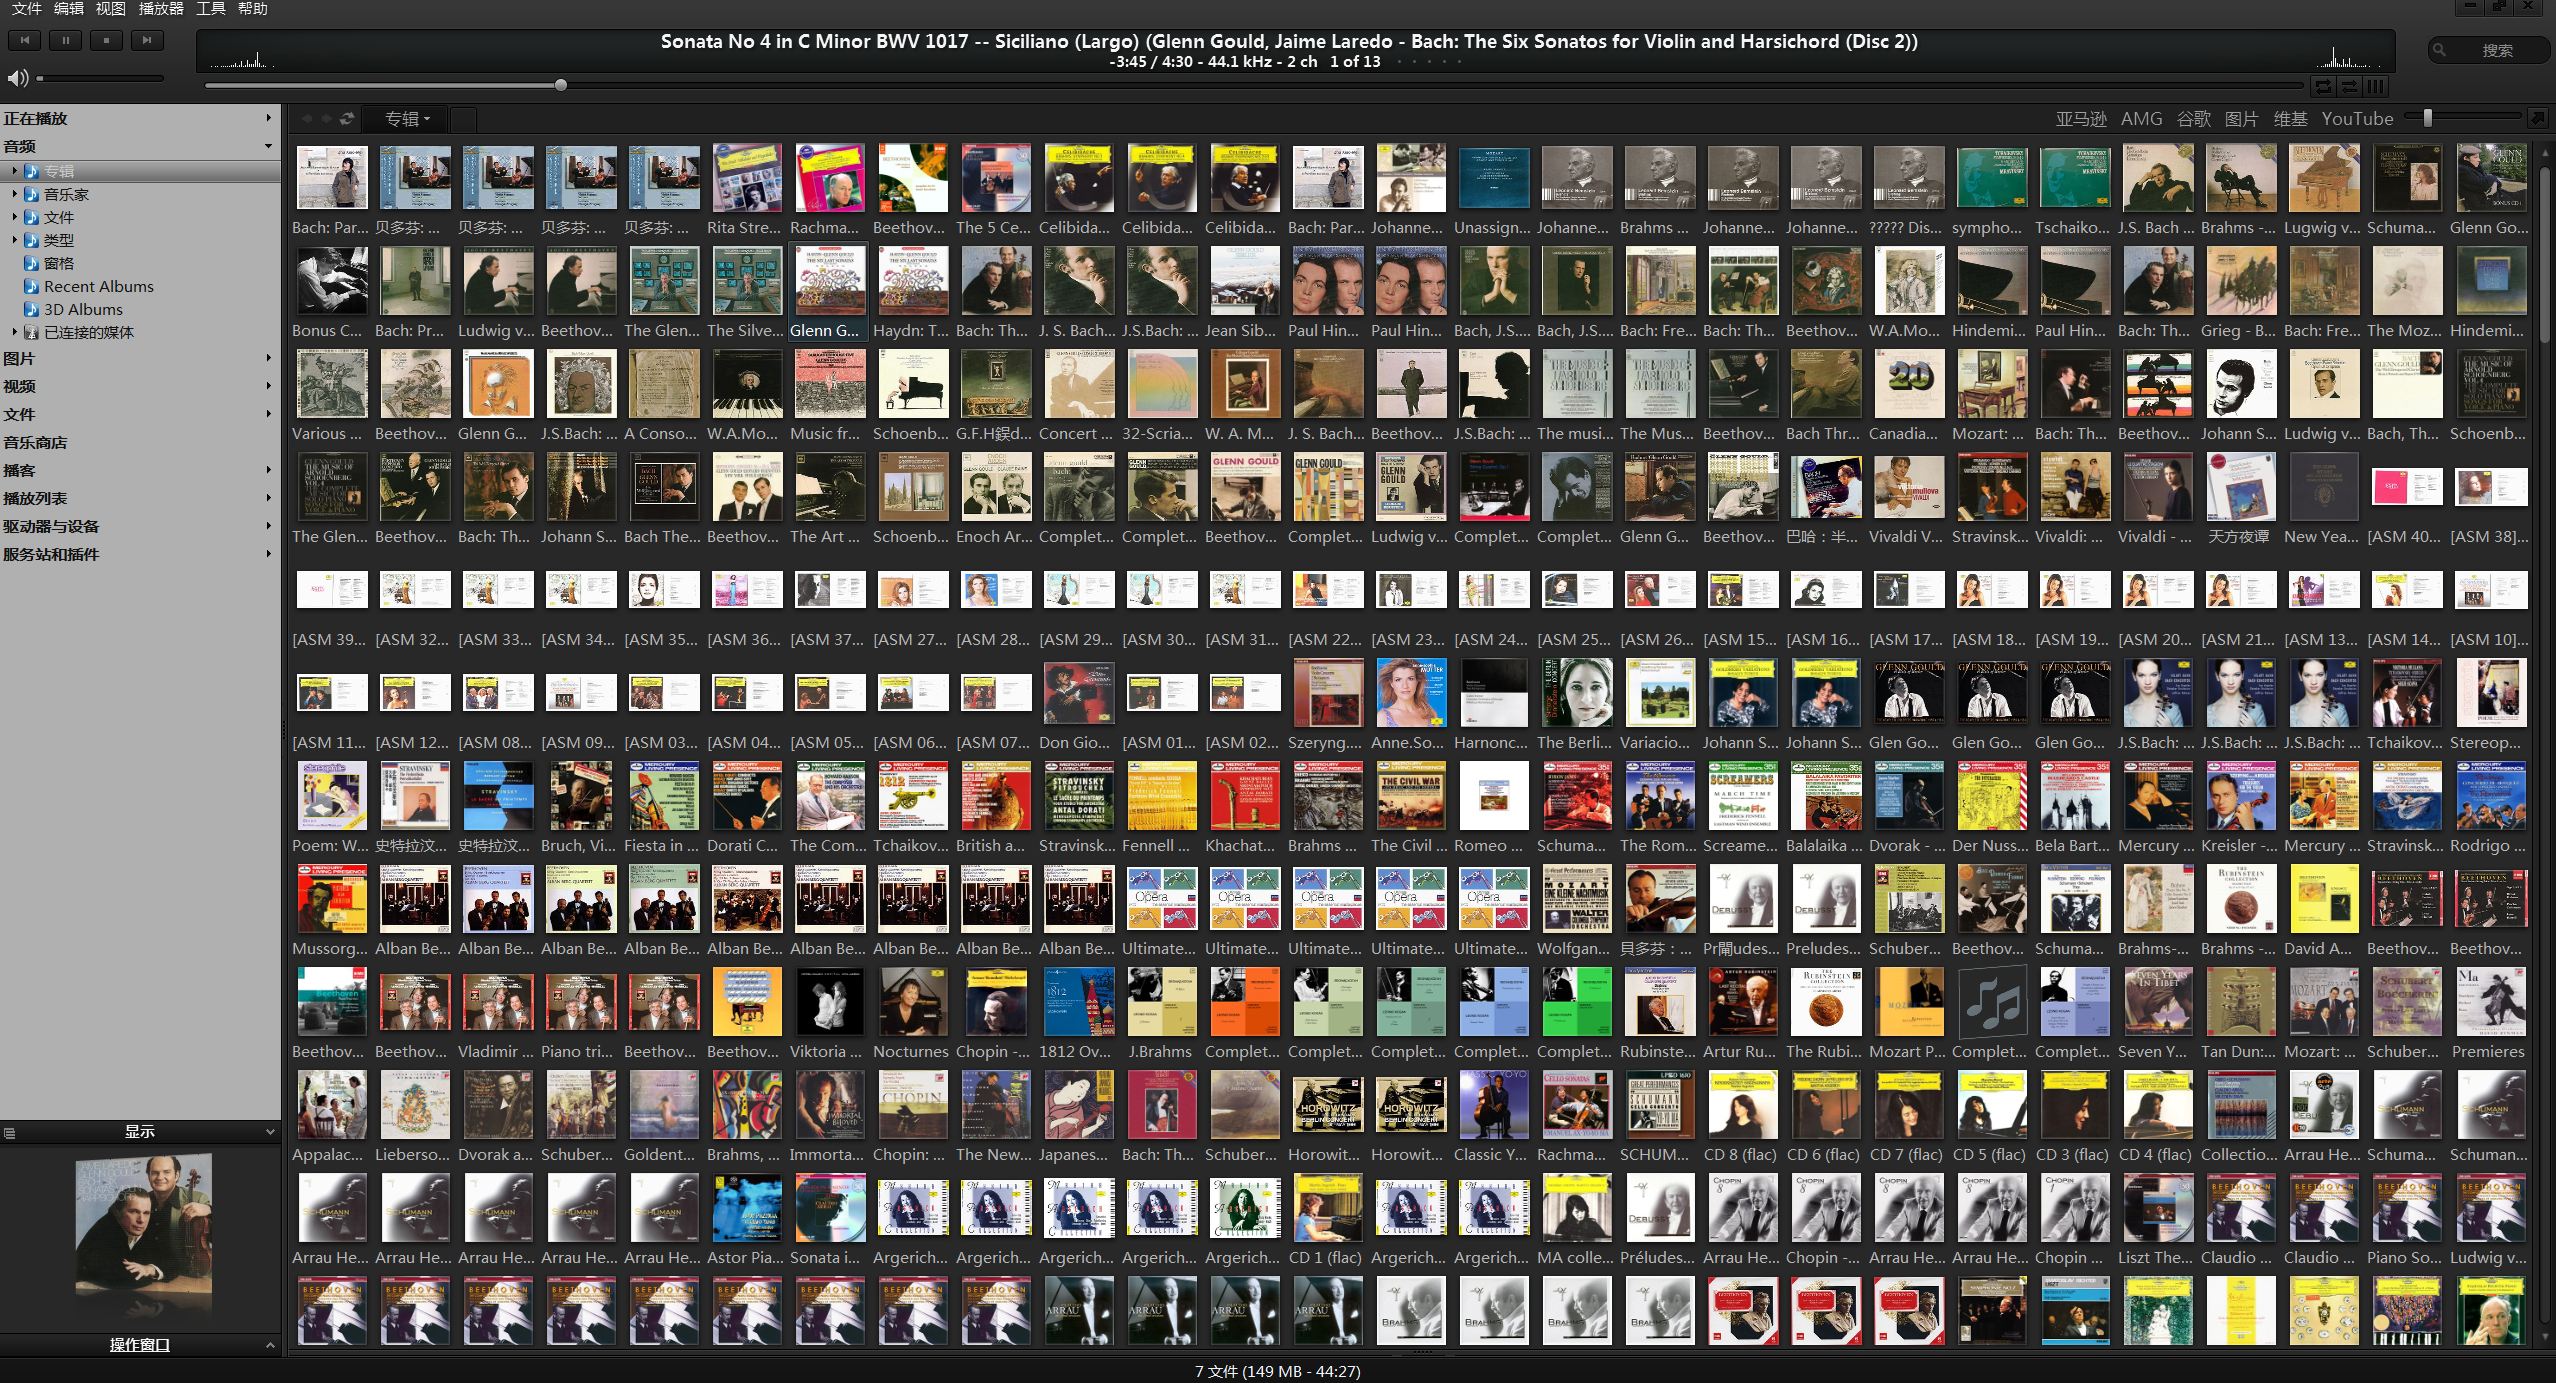
Task: Open the 视图 menu
Action: coord(111,9)
